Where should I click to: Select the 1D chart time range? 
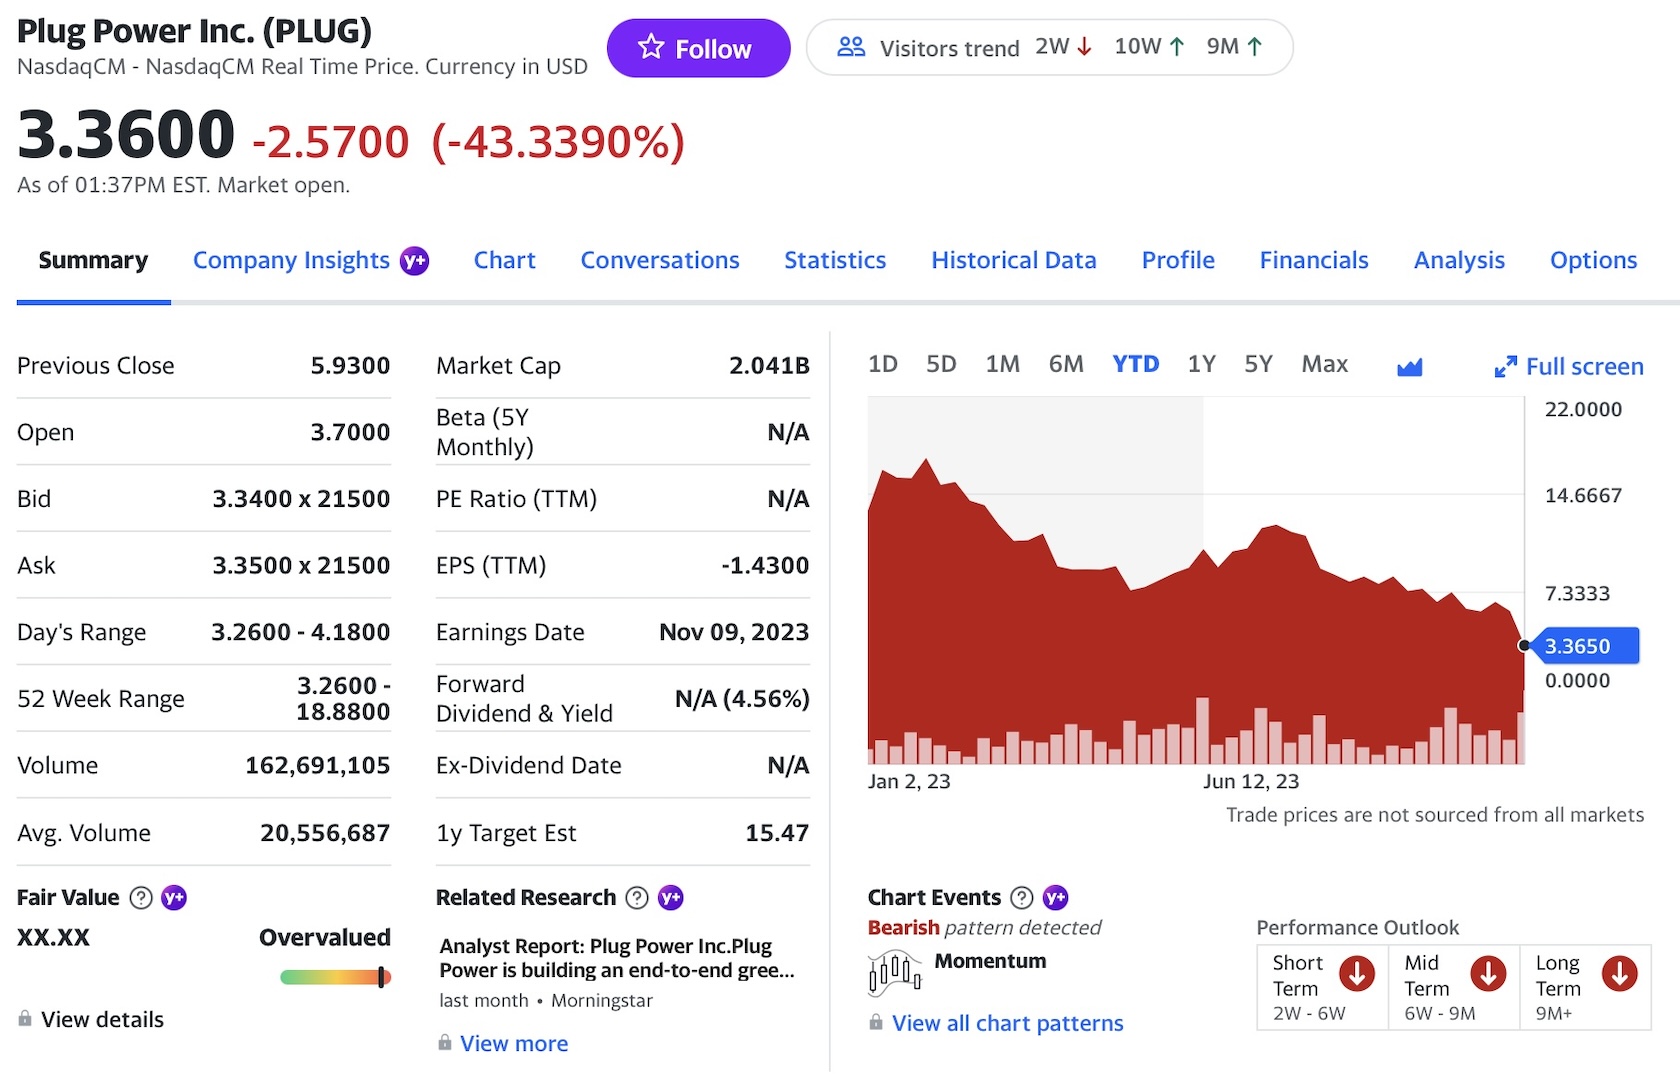(x=882, y=364)
